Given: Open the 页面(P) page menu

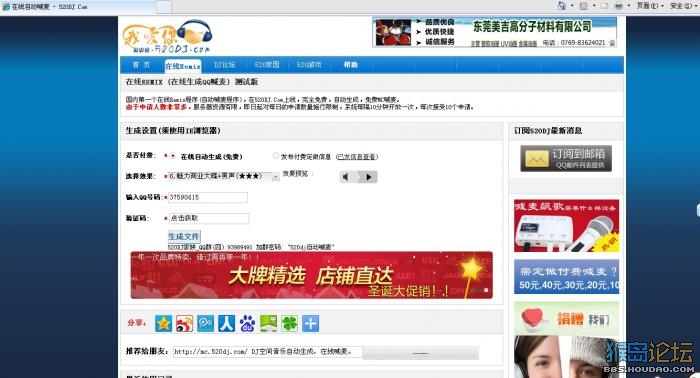Looking at the screenshot, I should pyautogui.click(x=650, y=6).
